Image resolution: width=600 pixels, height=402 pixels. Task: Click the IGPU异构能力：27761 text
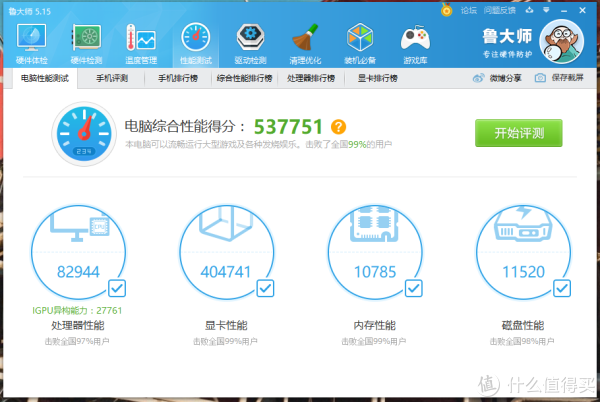coord(77,311)
